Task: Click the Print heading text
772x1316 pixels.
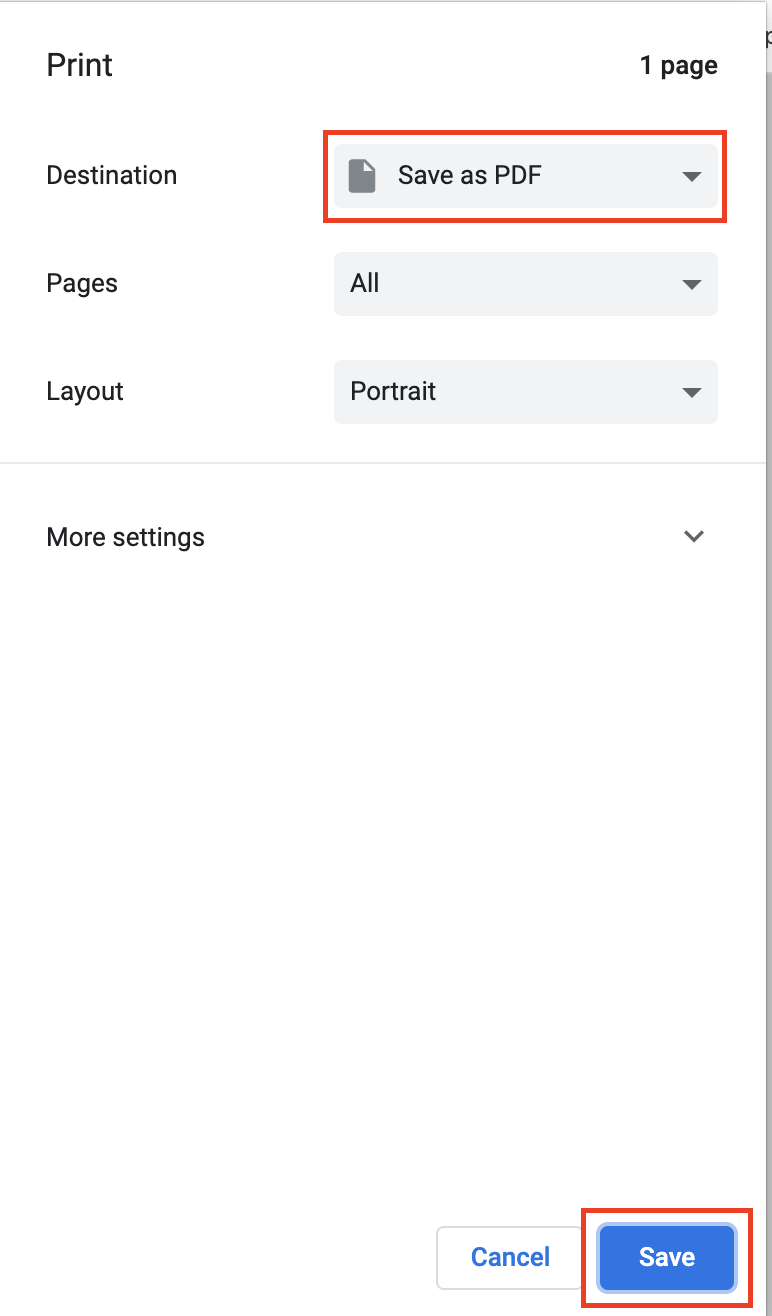Action: (79, 65)
